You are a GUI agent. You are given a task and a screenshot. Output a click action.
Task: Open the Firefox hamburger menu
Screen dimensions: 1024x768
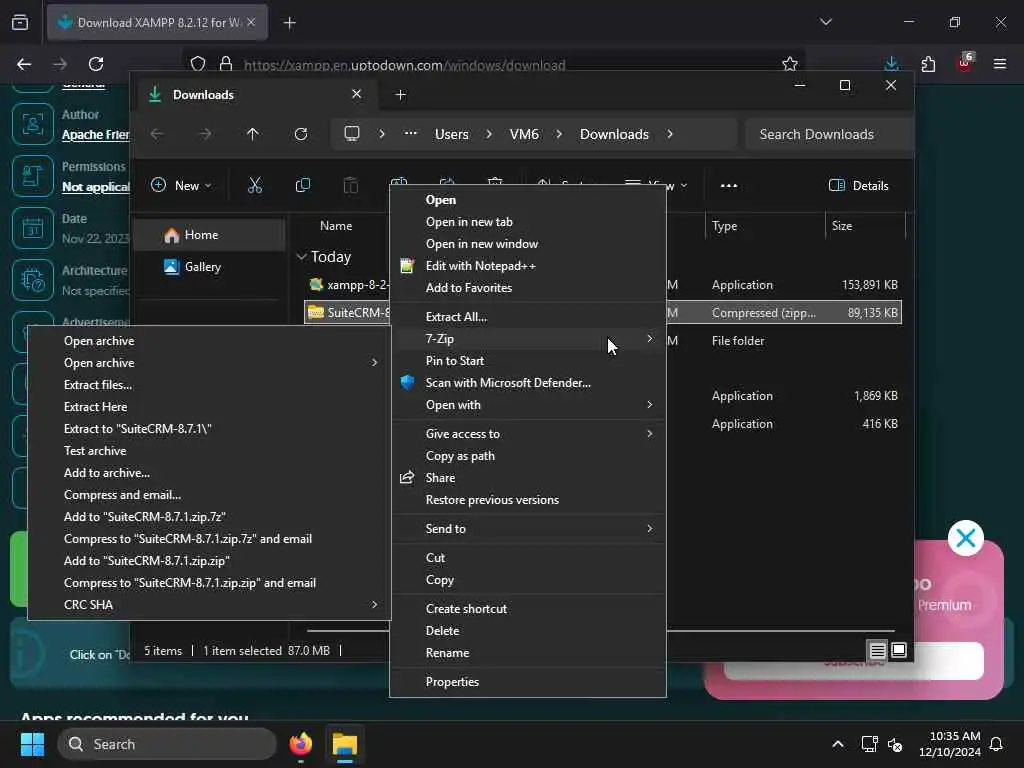point(1000,64)
